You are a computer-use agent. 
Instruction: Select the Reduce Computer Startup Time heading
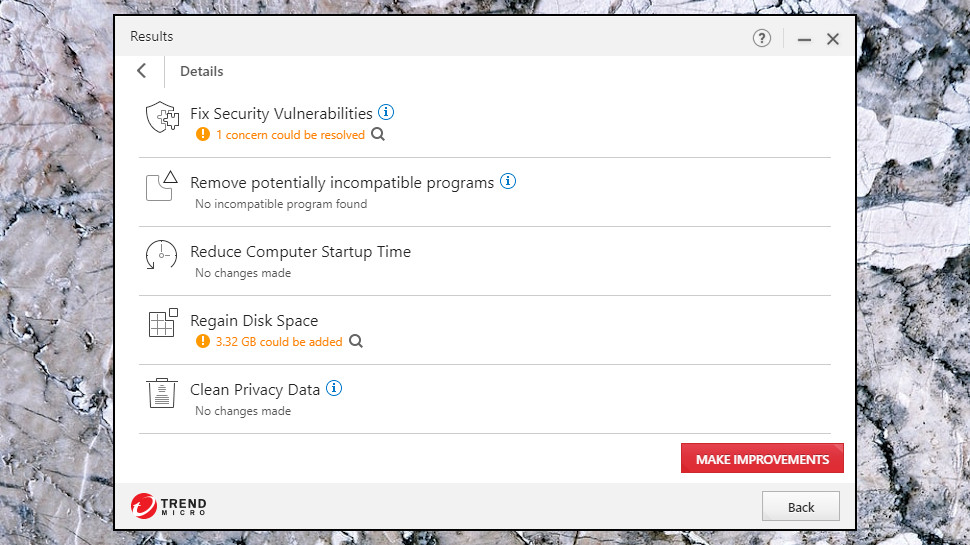(301, 252)
